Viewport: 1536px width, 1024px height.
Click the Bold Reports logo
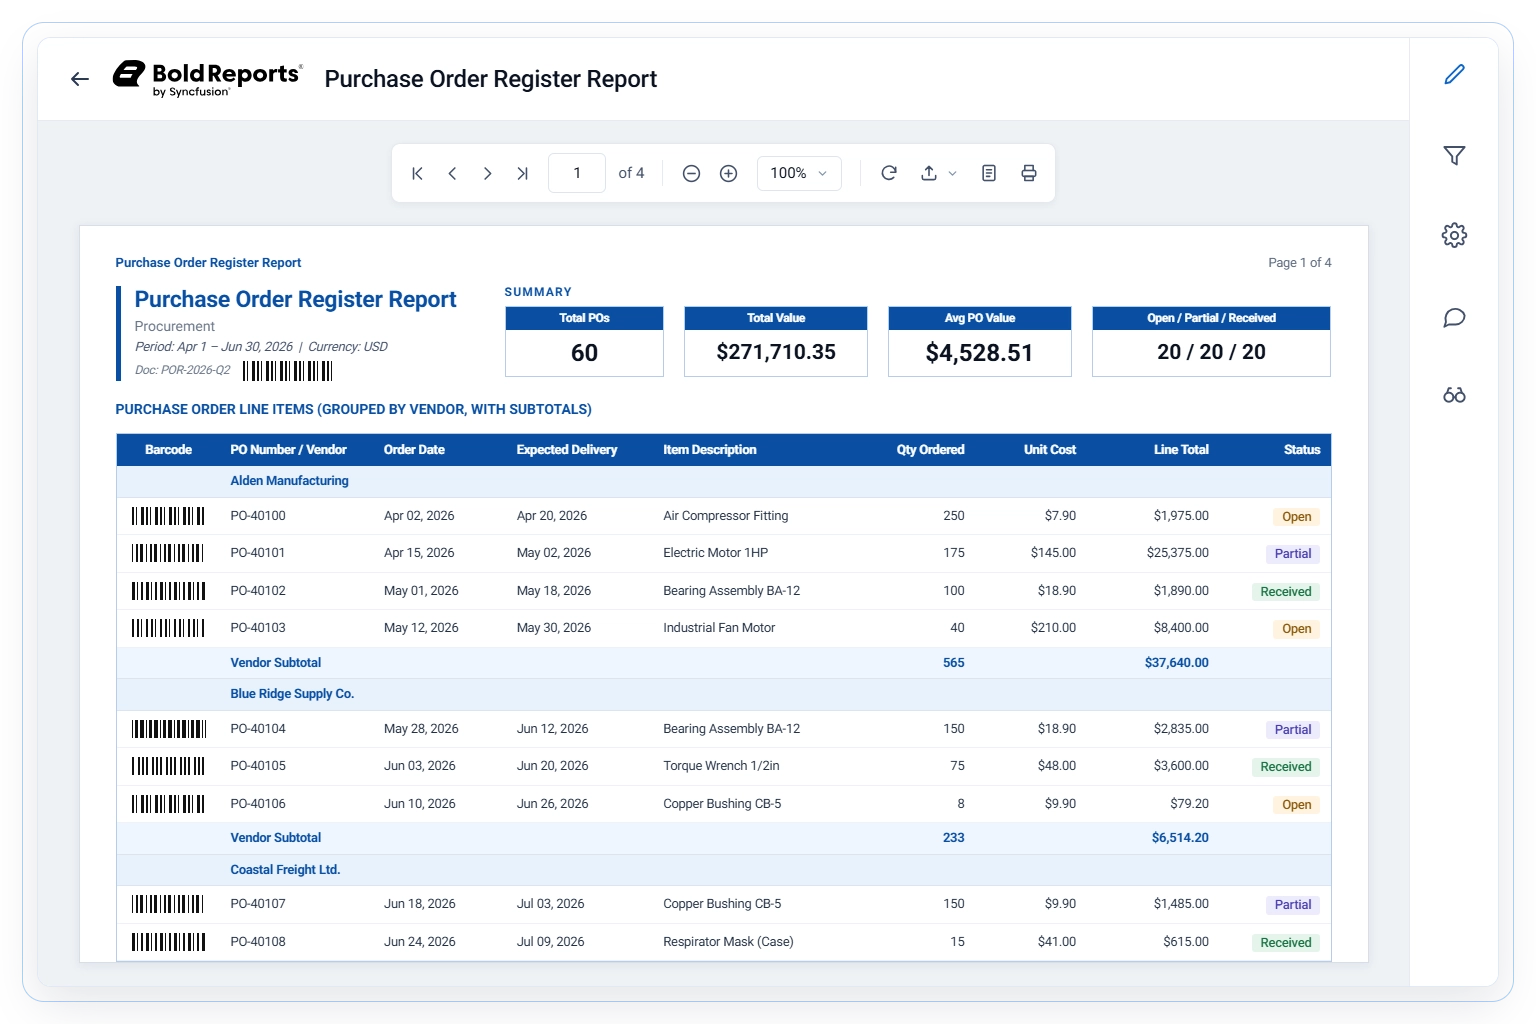click(207, 78)
